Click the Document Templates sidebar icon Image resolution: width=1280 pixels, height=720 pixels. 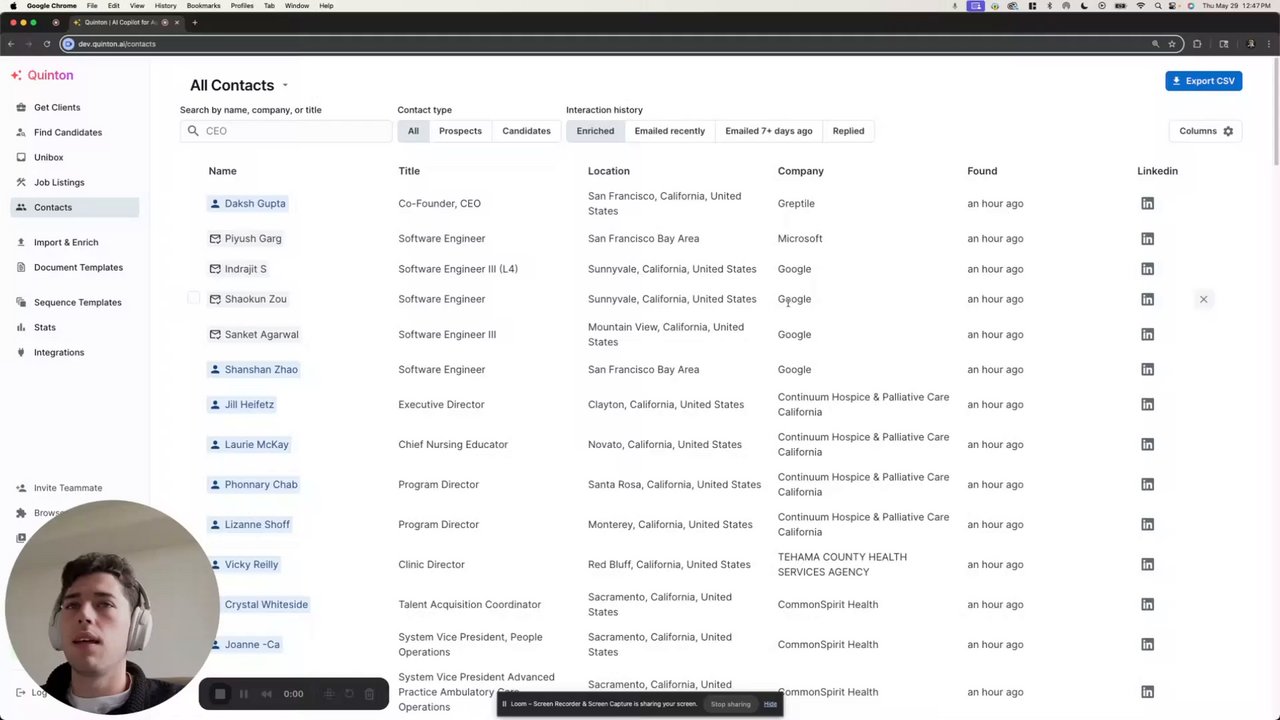(x=22, y=267)
